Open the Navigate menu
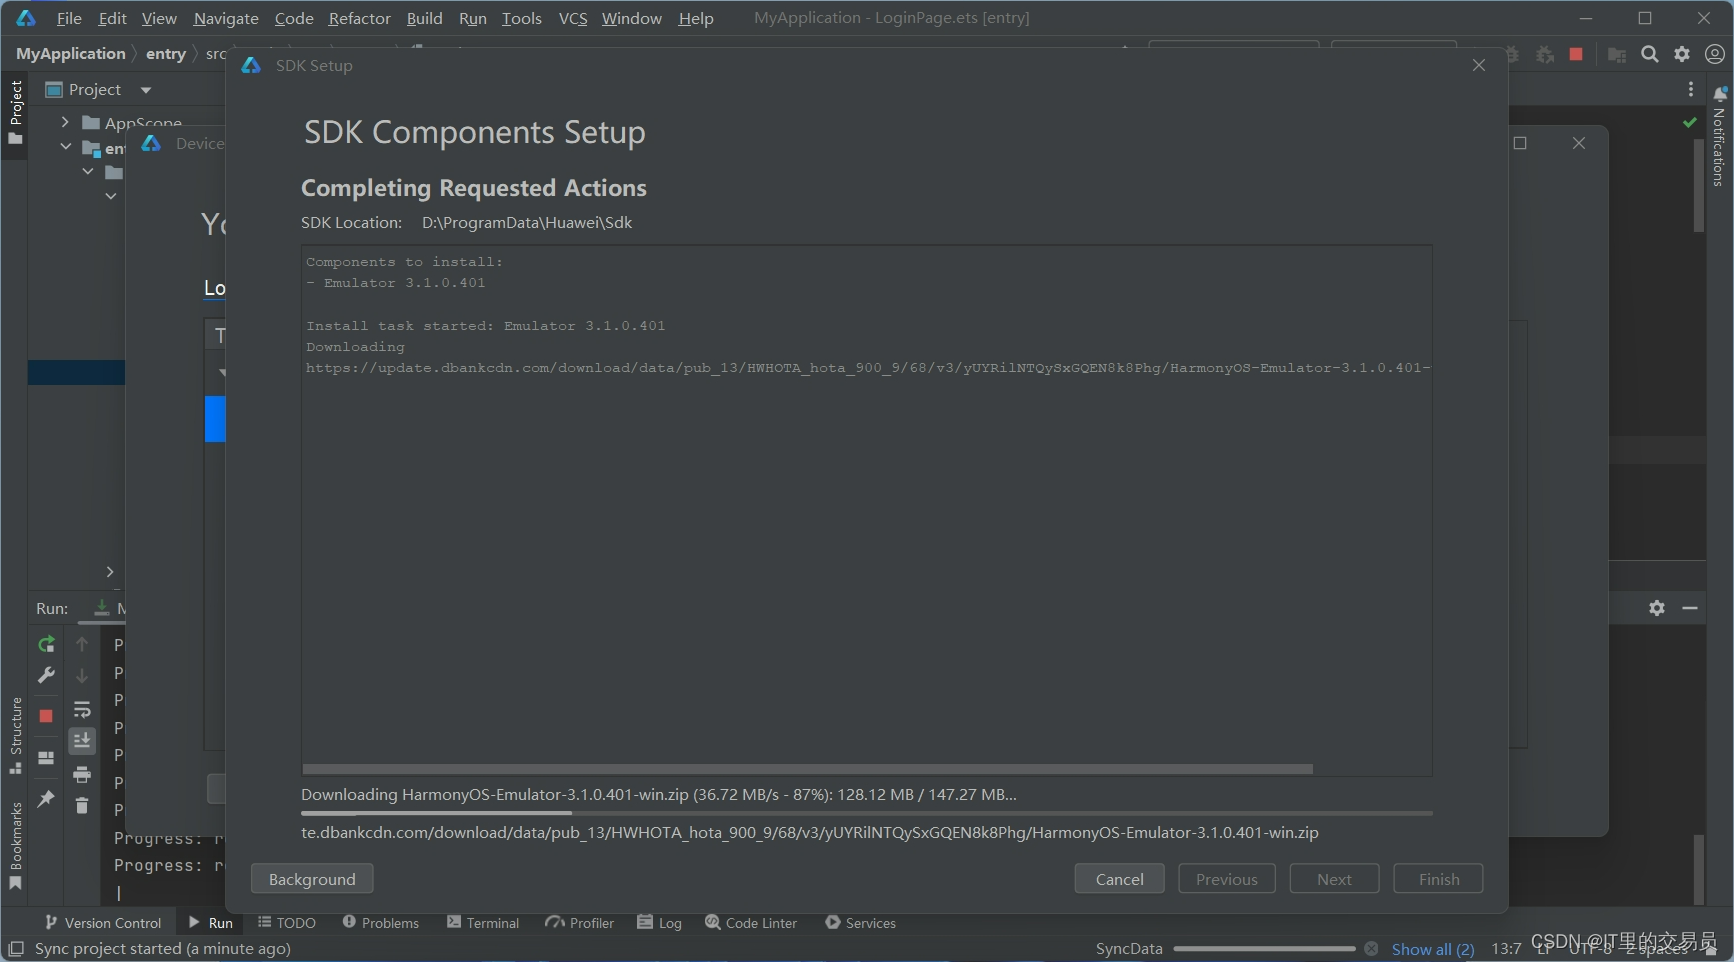Screen dimensions: 1734x962 tap(226, 18)
